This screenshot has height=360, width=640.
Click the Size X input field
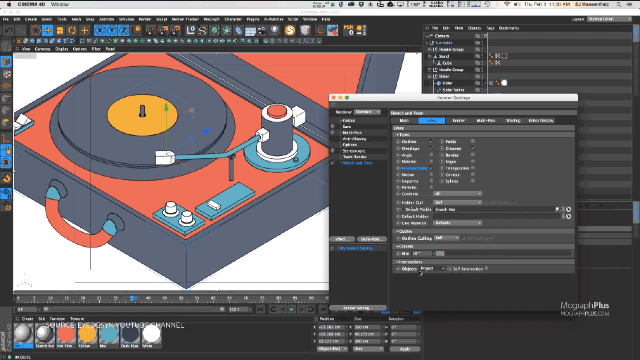367,327
